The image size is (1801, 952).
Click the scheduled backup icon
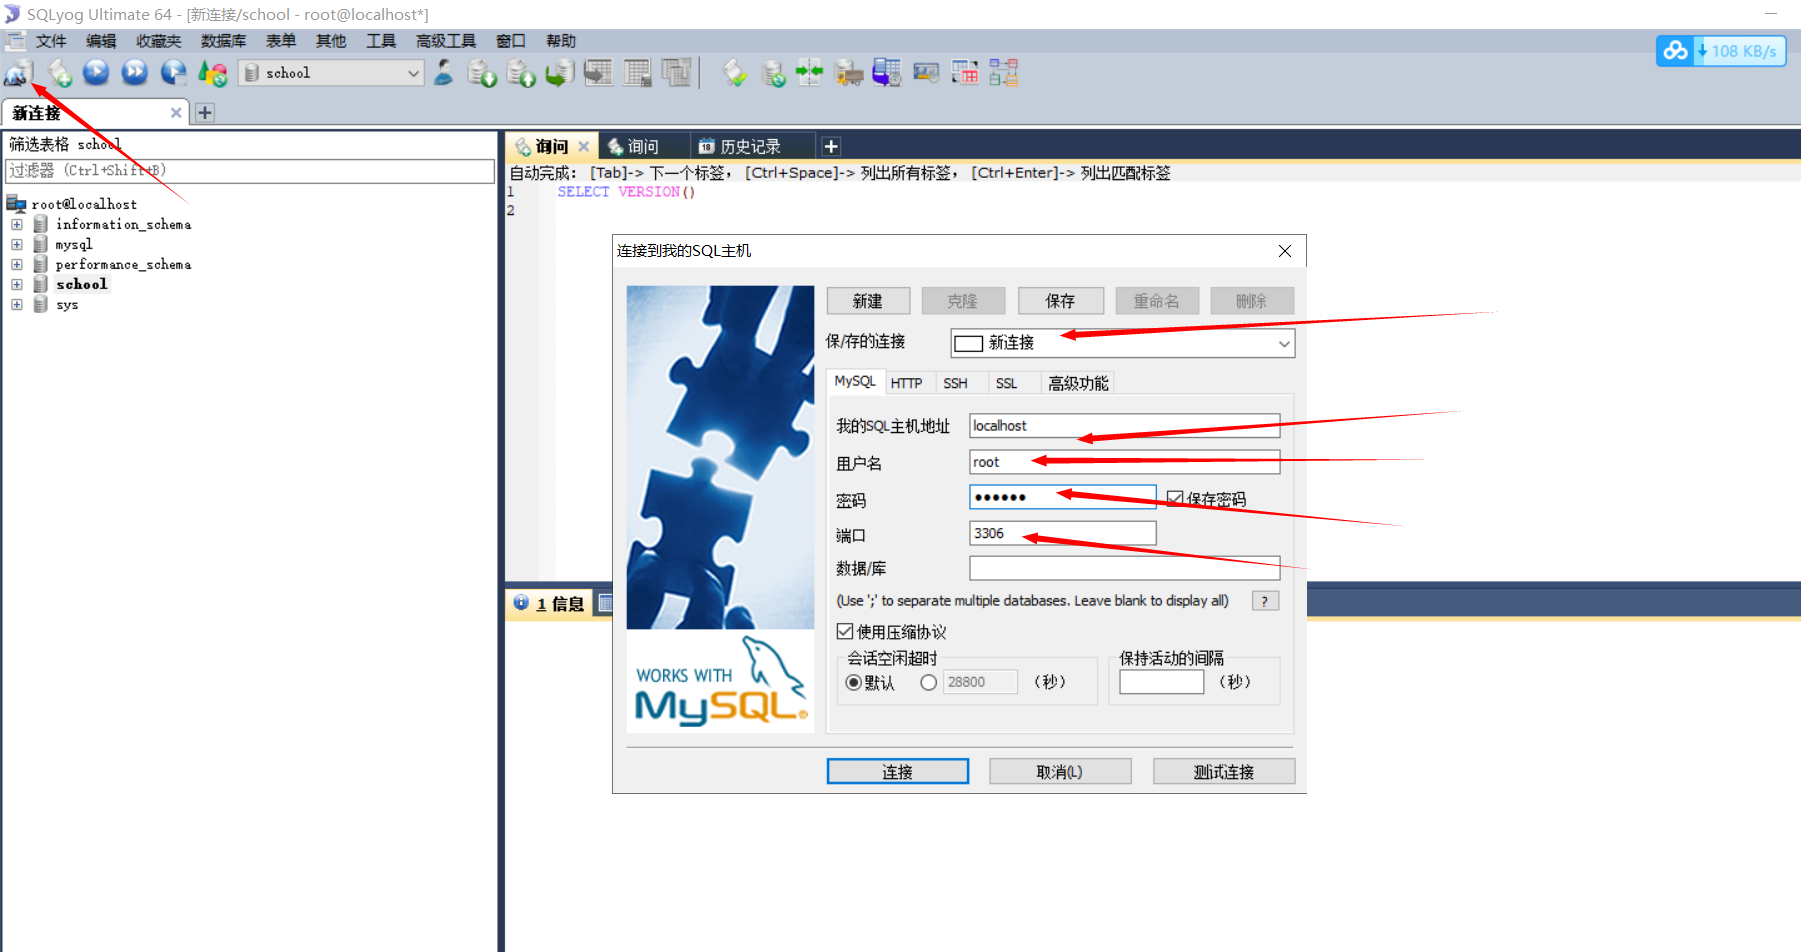tap(887, 73)
